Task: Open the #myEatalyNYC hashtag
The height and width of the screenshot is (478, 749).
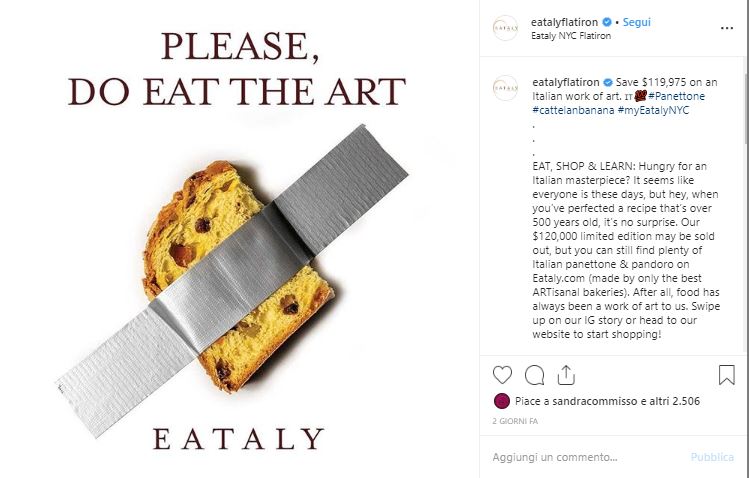Action: point(653,110)
